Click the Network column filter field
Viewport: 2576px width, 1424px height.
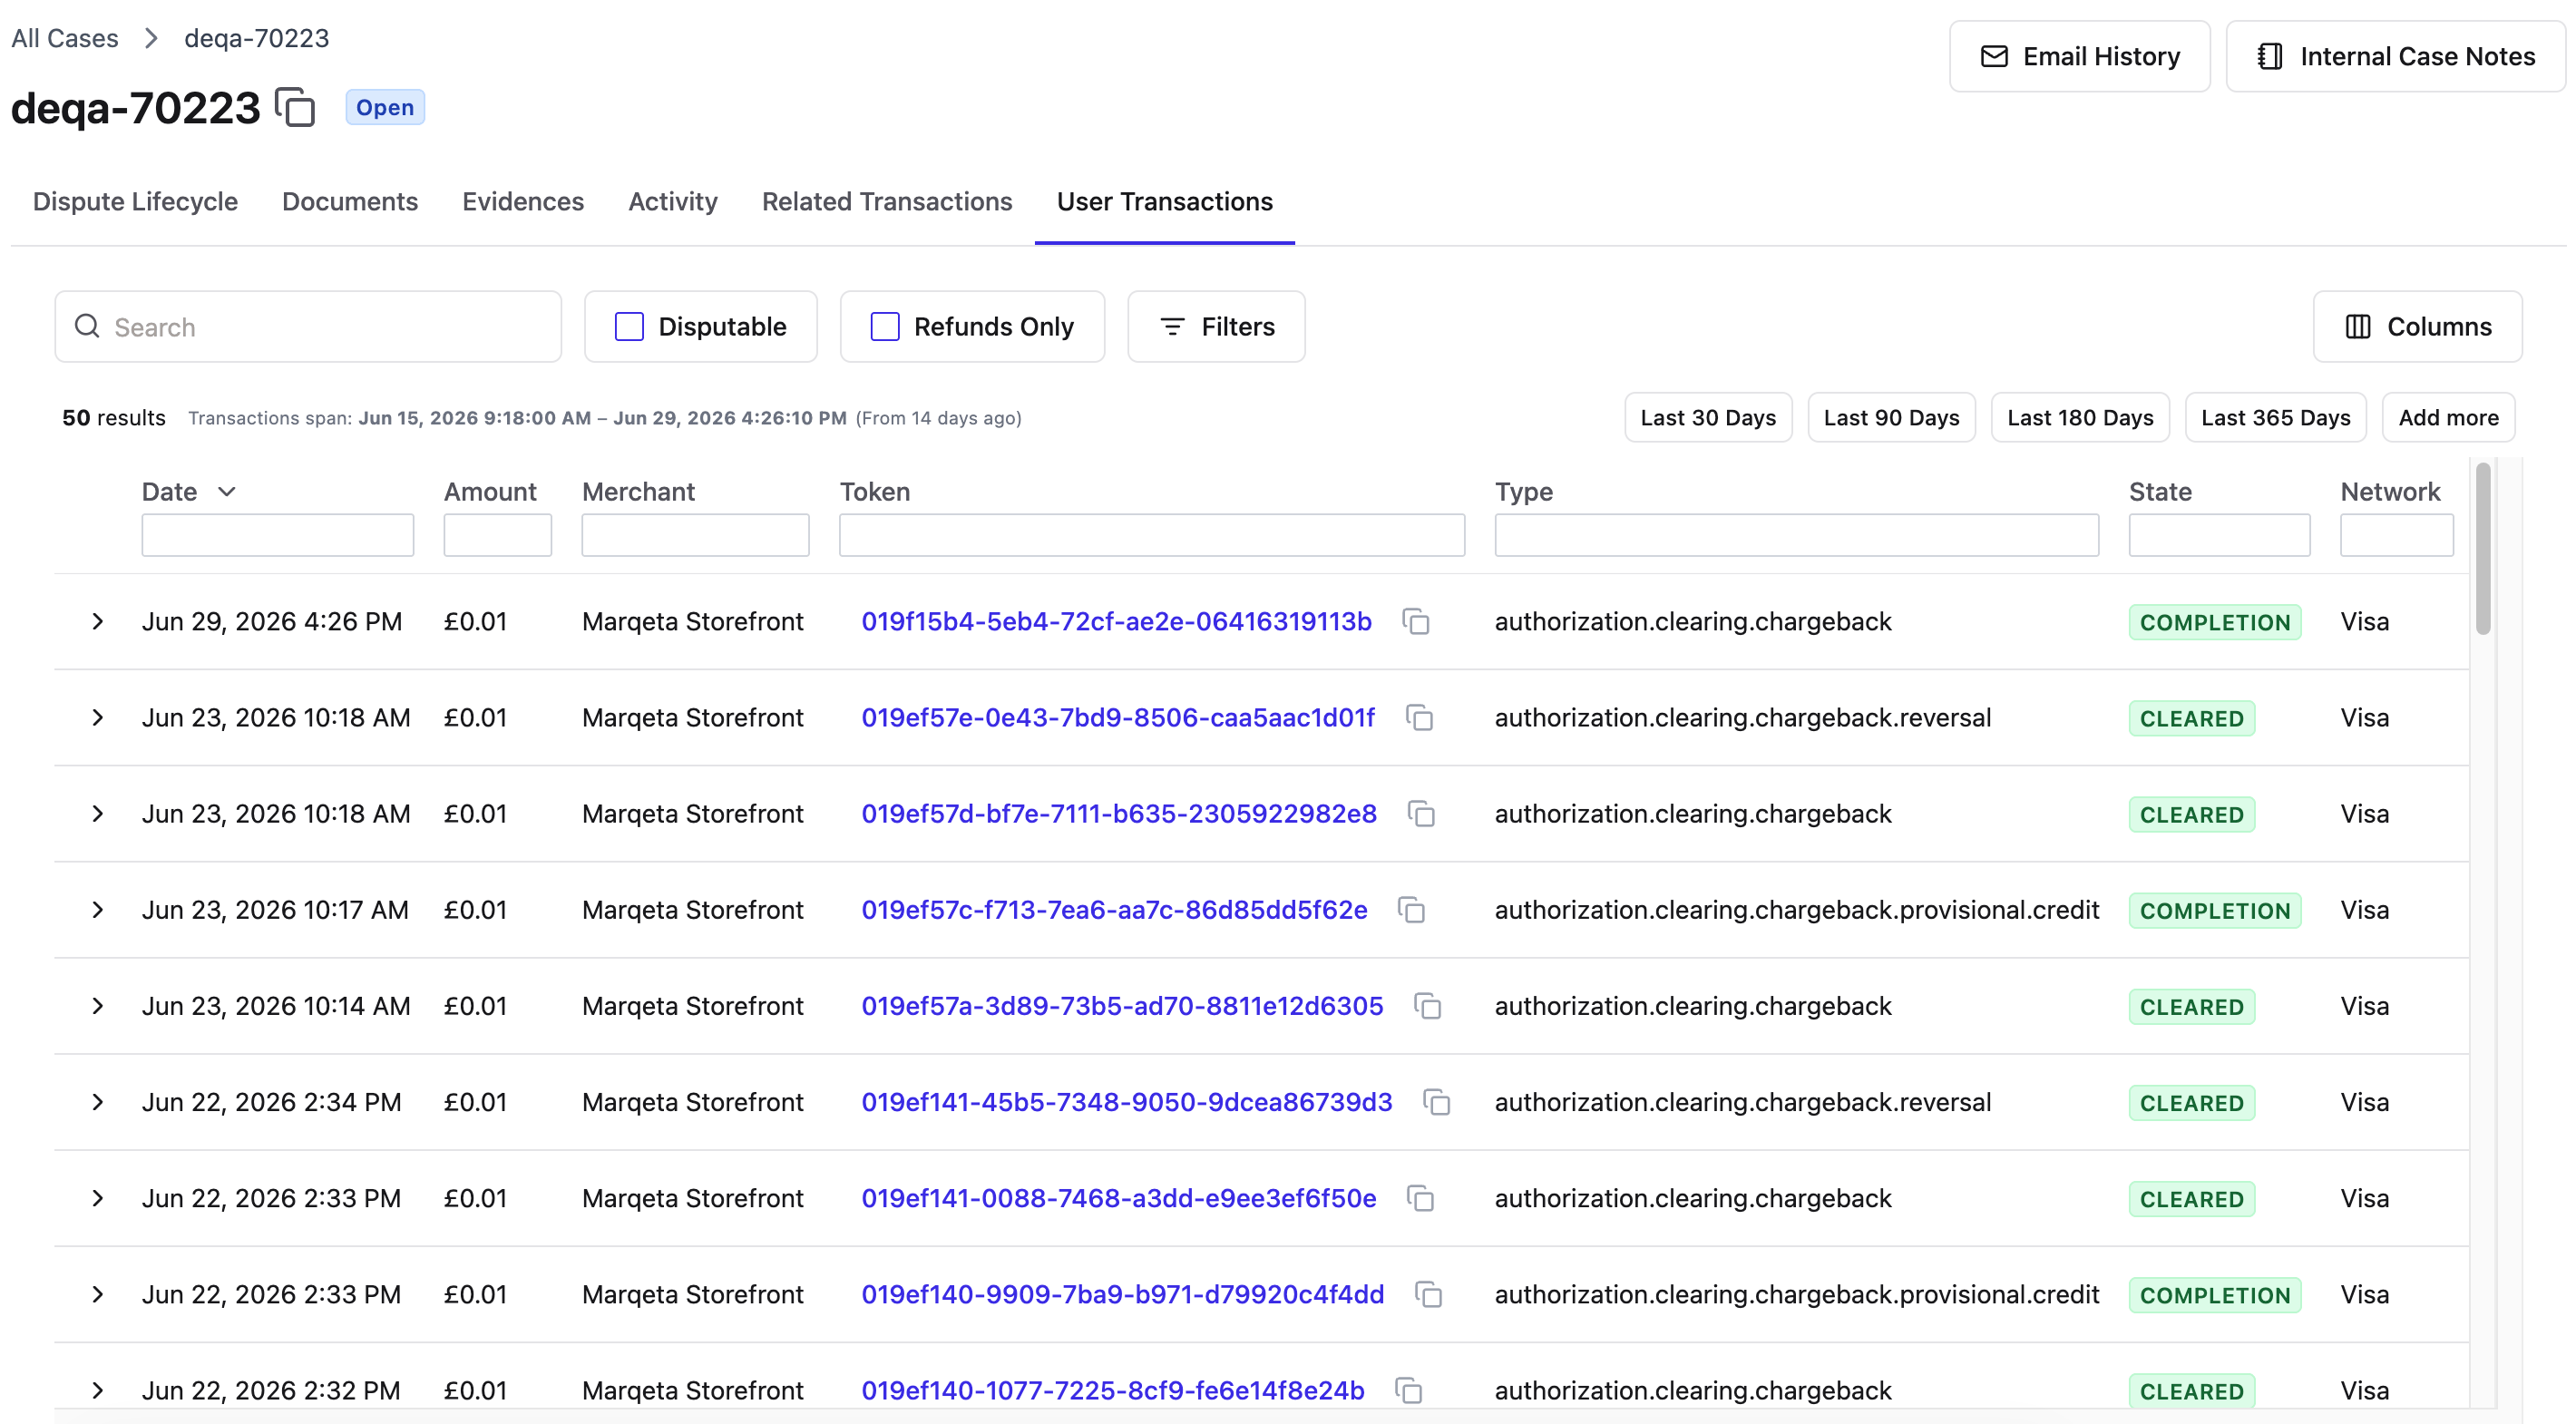[2396, 535]
